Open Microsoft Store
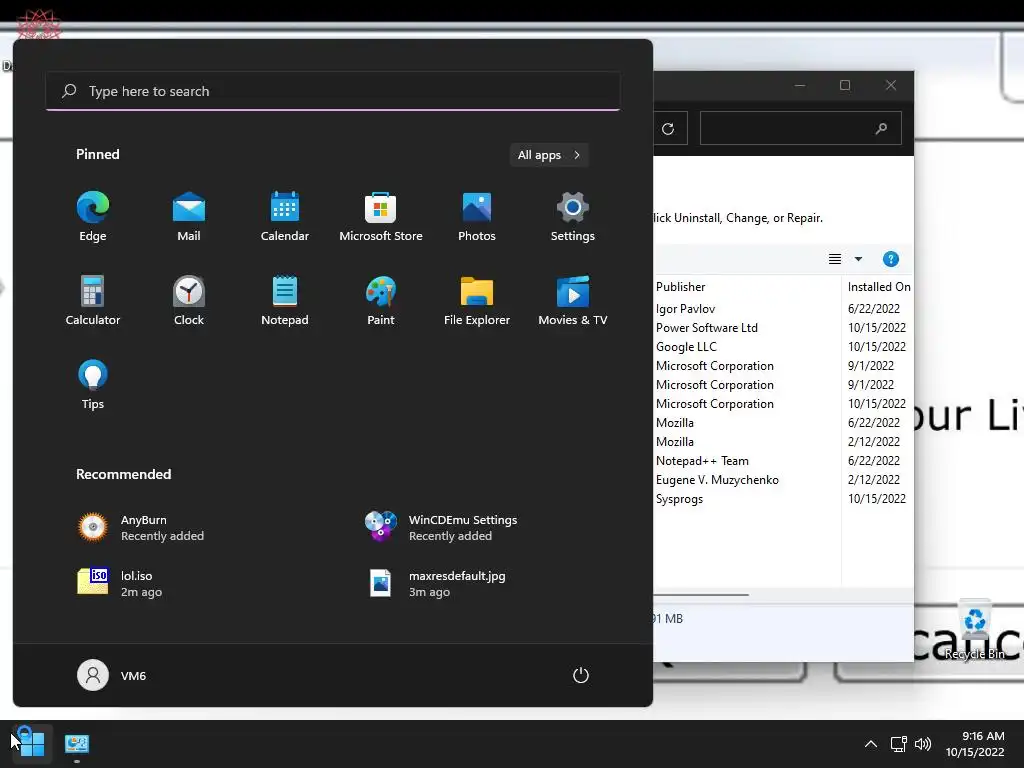The image size is (1024, 768). 381,217
